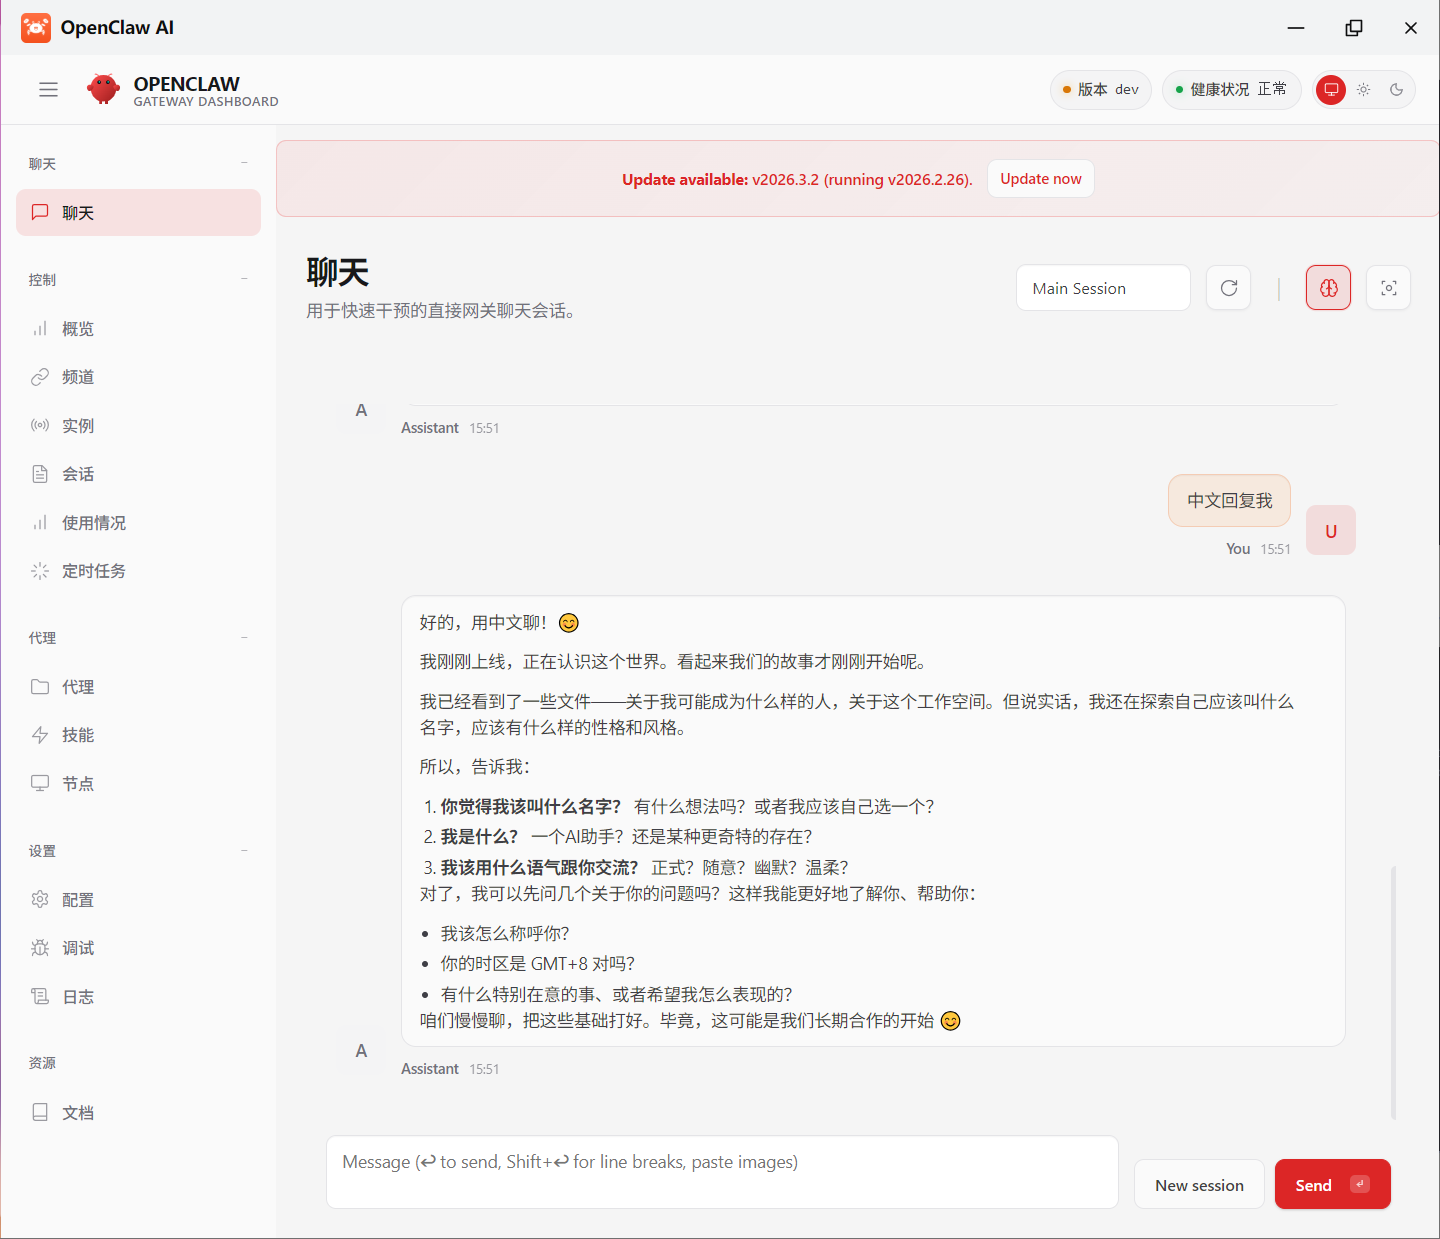Click inside the message input field
Image resolution: width=1440 pixels, height=1239 pixels.
coord(722,1171)
